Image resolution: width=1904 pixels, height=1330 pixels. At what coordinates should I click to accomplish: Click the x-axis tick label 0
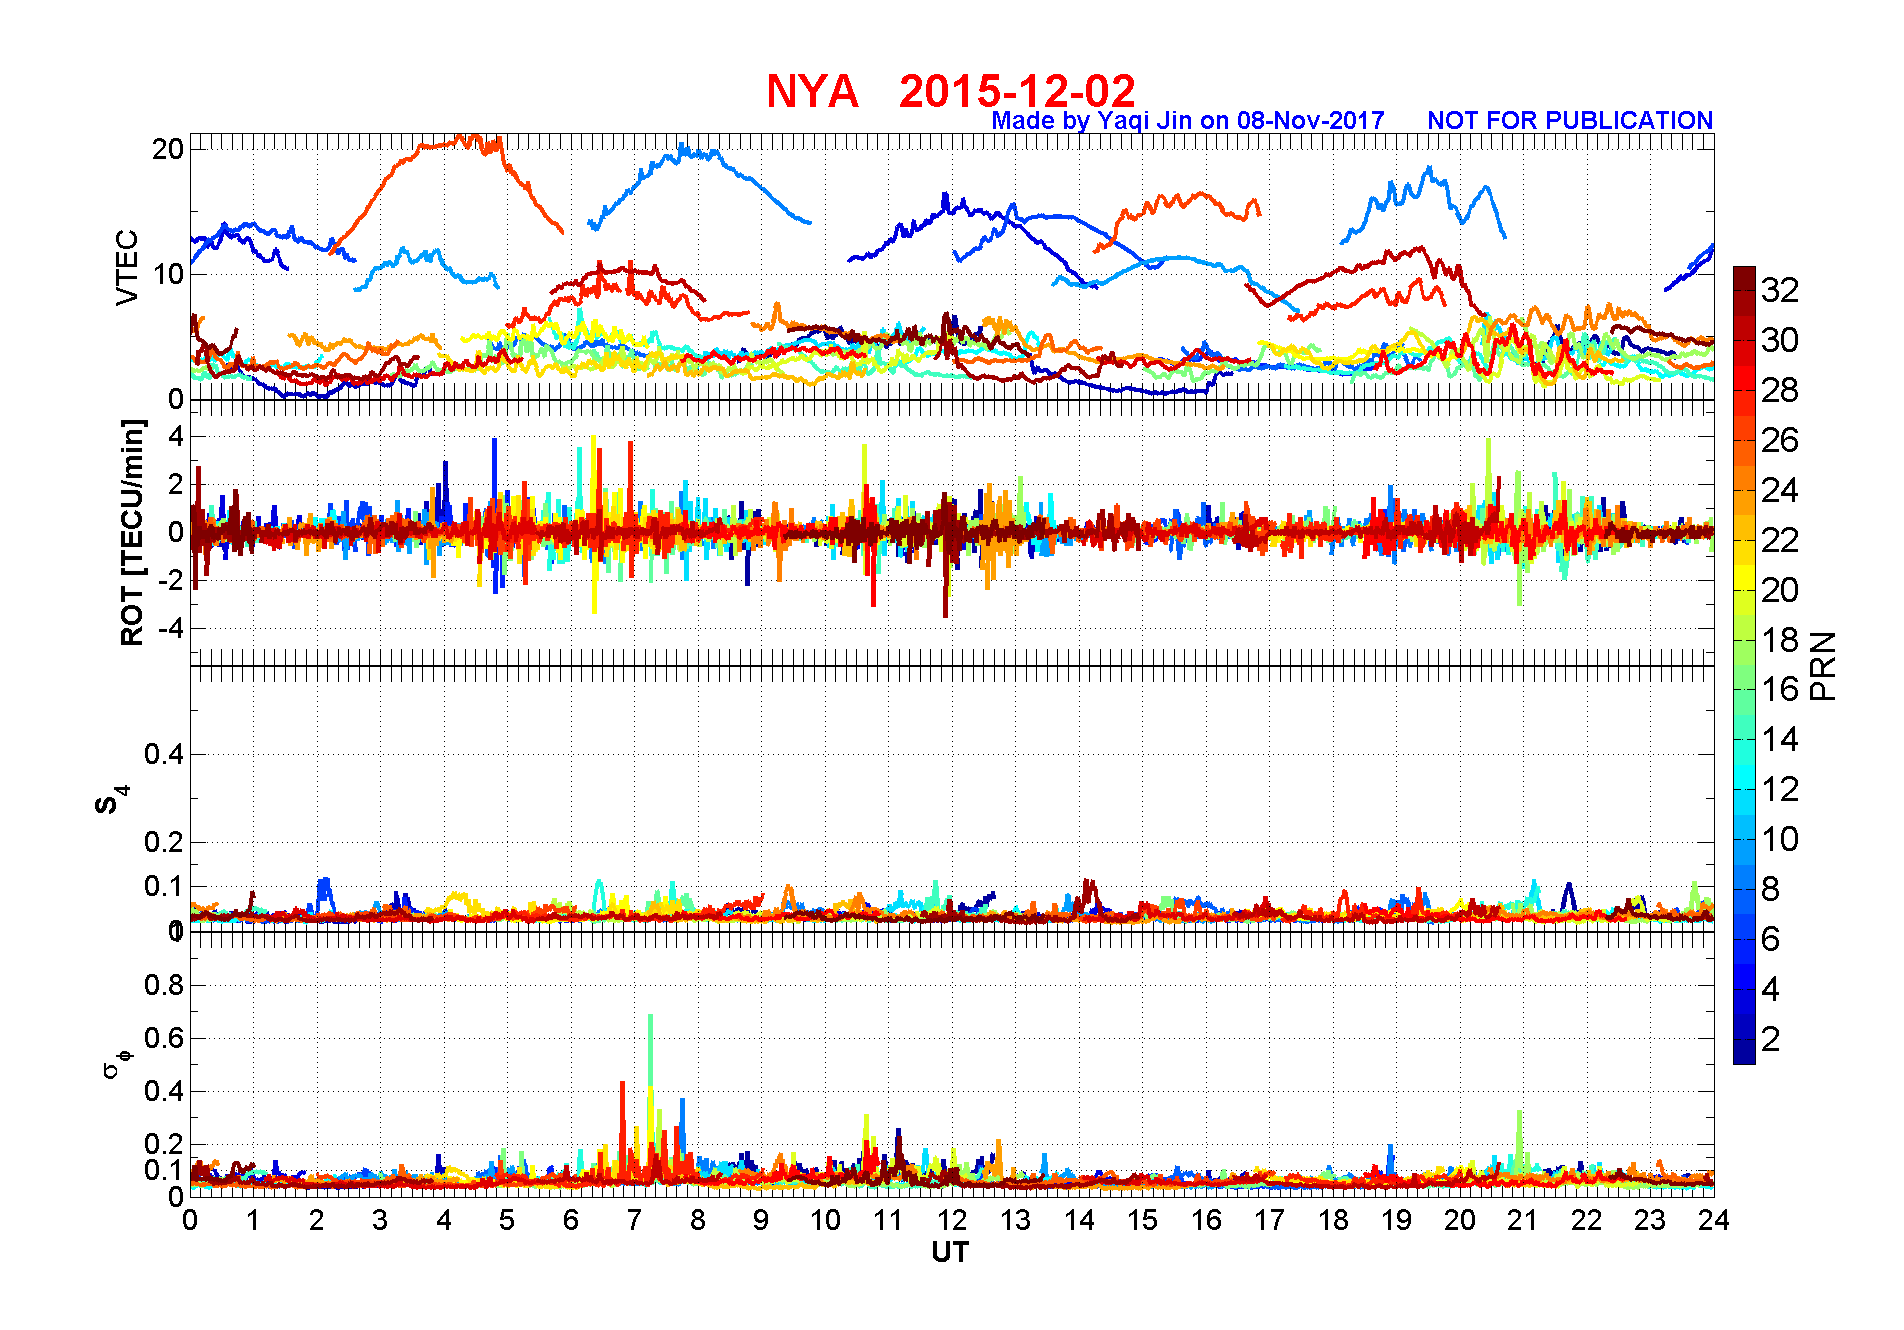pyautogui.click(x=190, y=1220)
